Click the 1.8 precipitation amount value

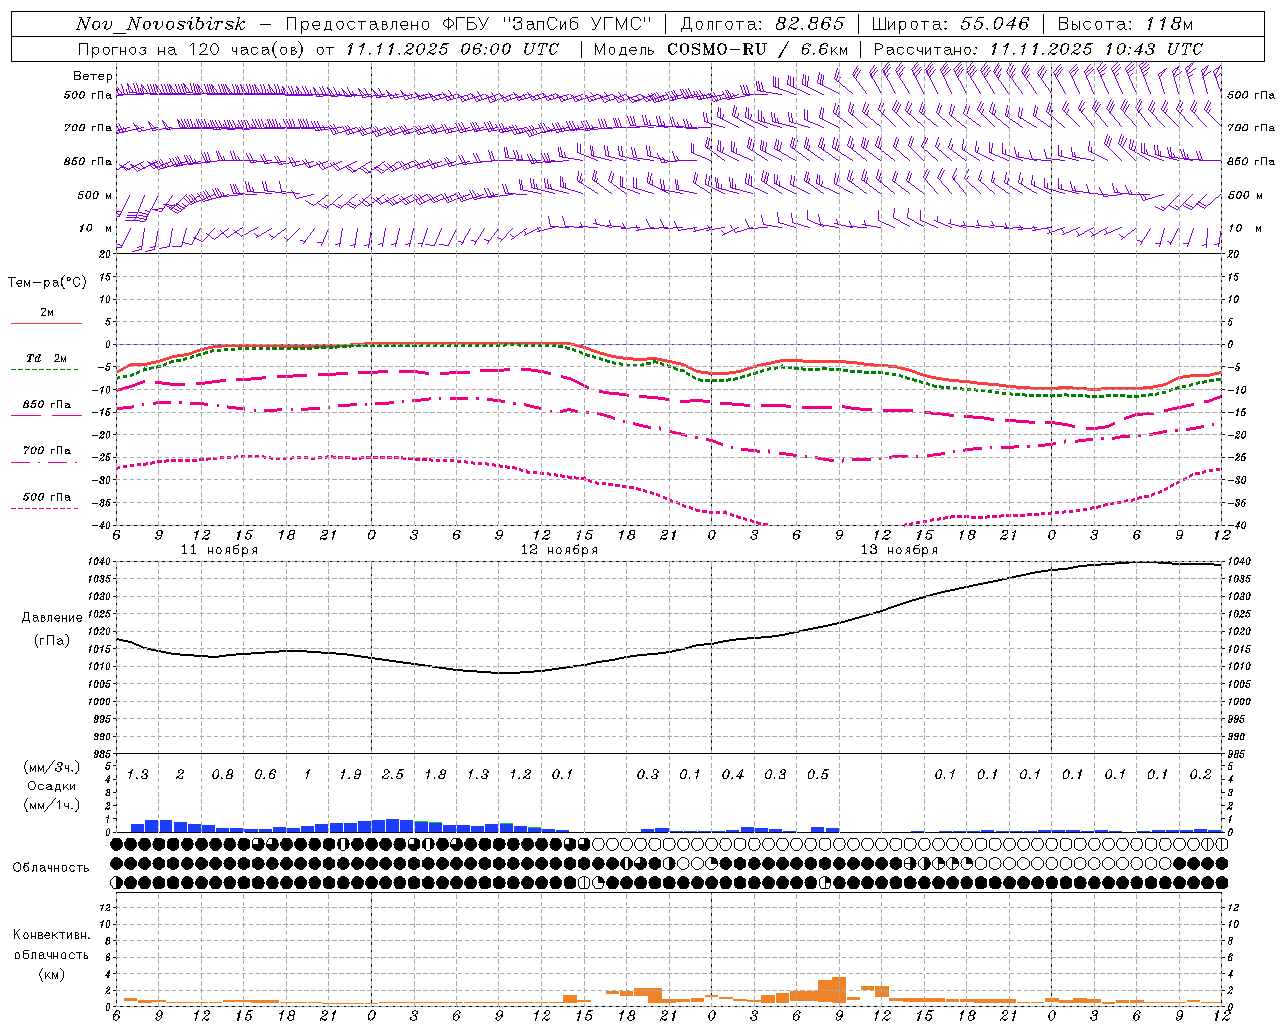point(435,775)
